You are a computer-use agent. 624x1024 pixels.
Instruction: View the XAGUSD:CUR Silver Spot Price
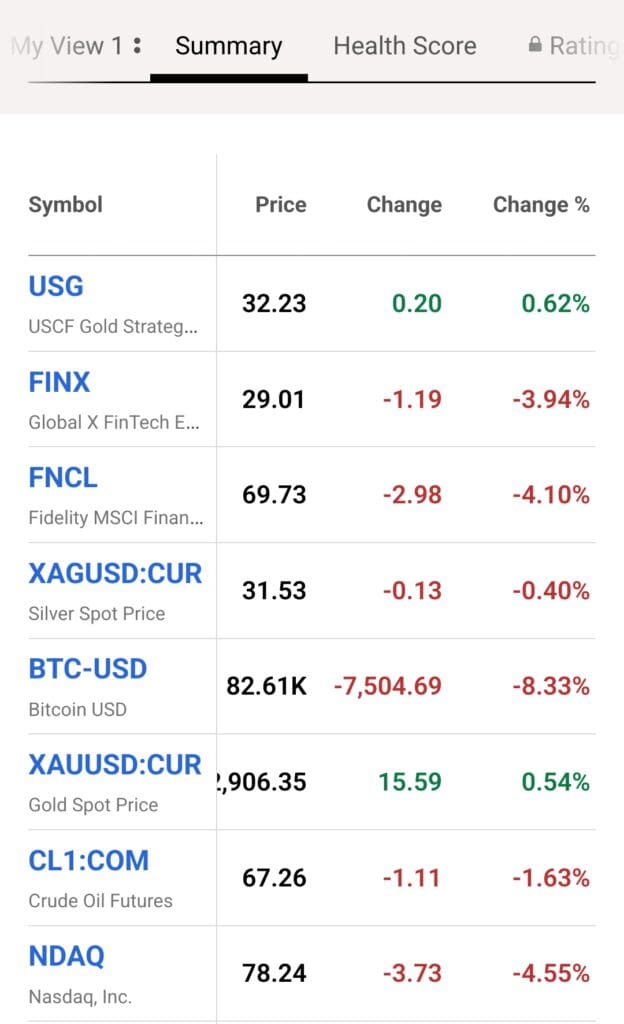coord(115,573)
